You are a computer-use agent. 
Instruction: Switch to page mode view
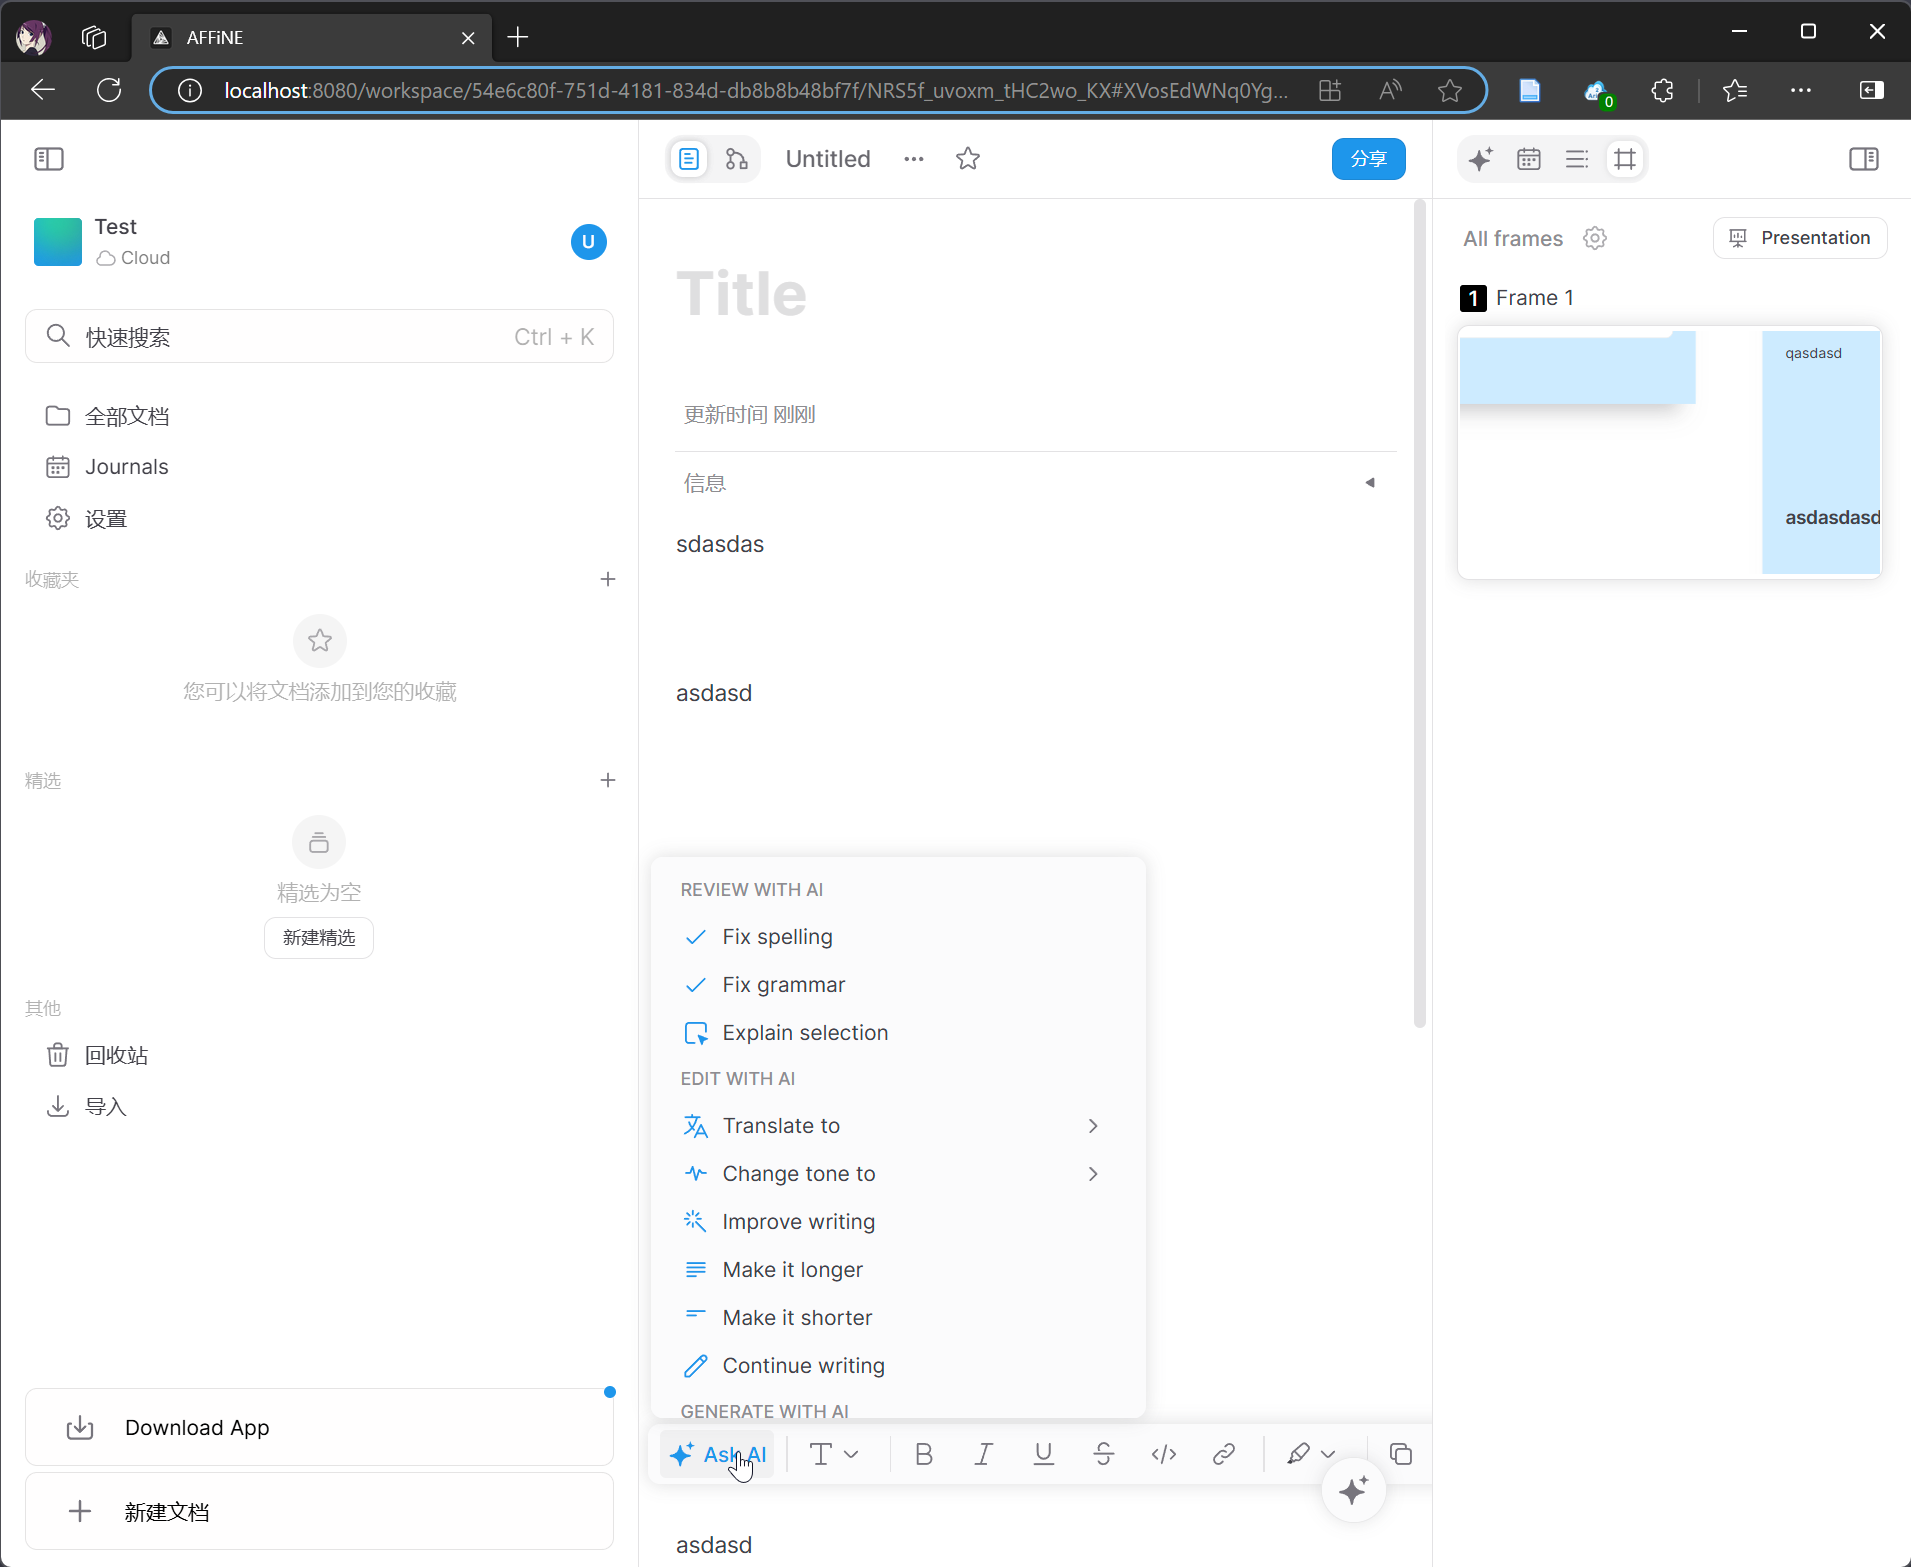tap(689, 159)
